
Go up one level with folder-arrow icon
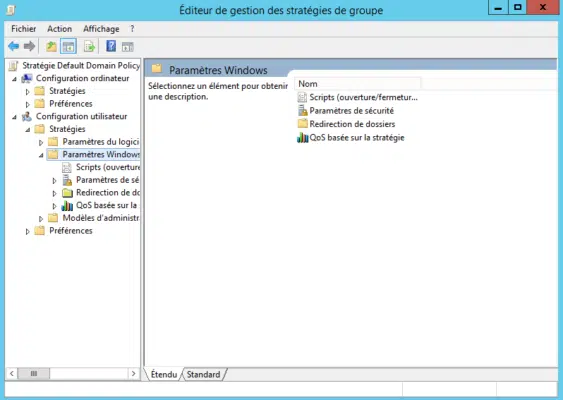[x=51, y=46]
